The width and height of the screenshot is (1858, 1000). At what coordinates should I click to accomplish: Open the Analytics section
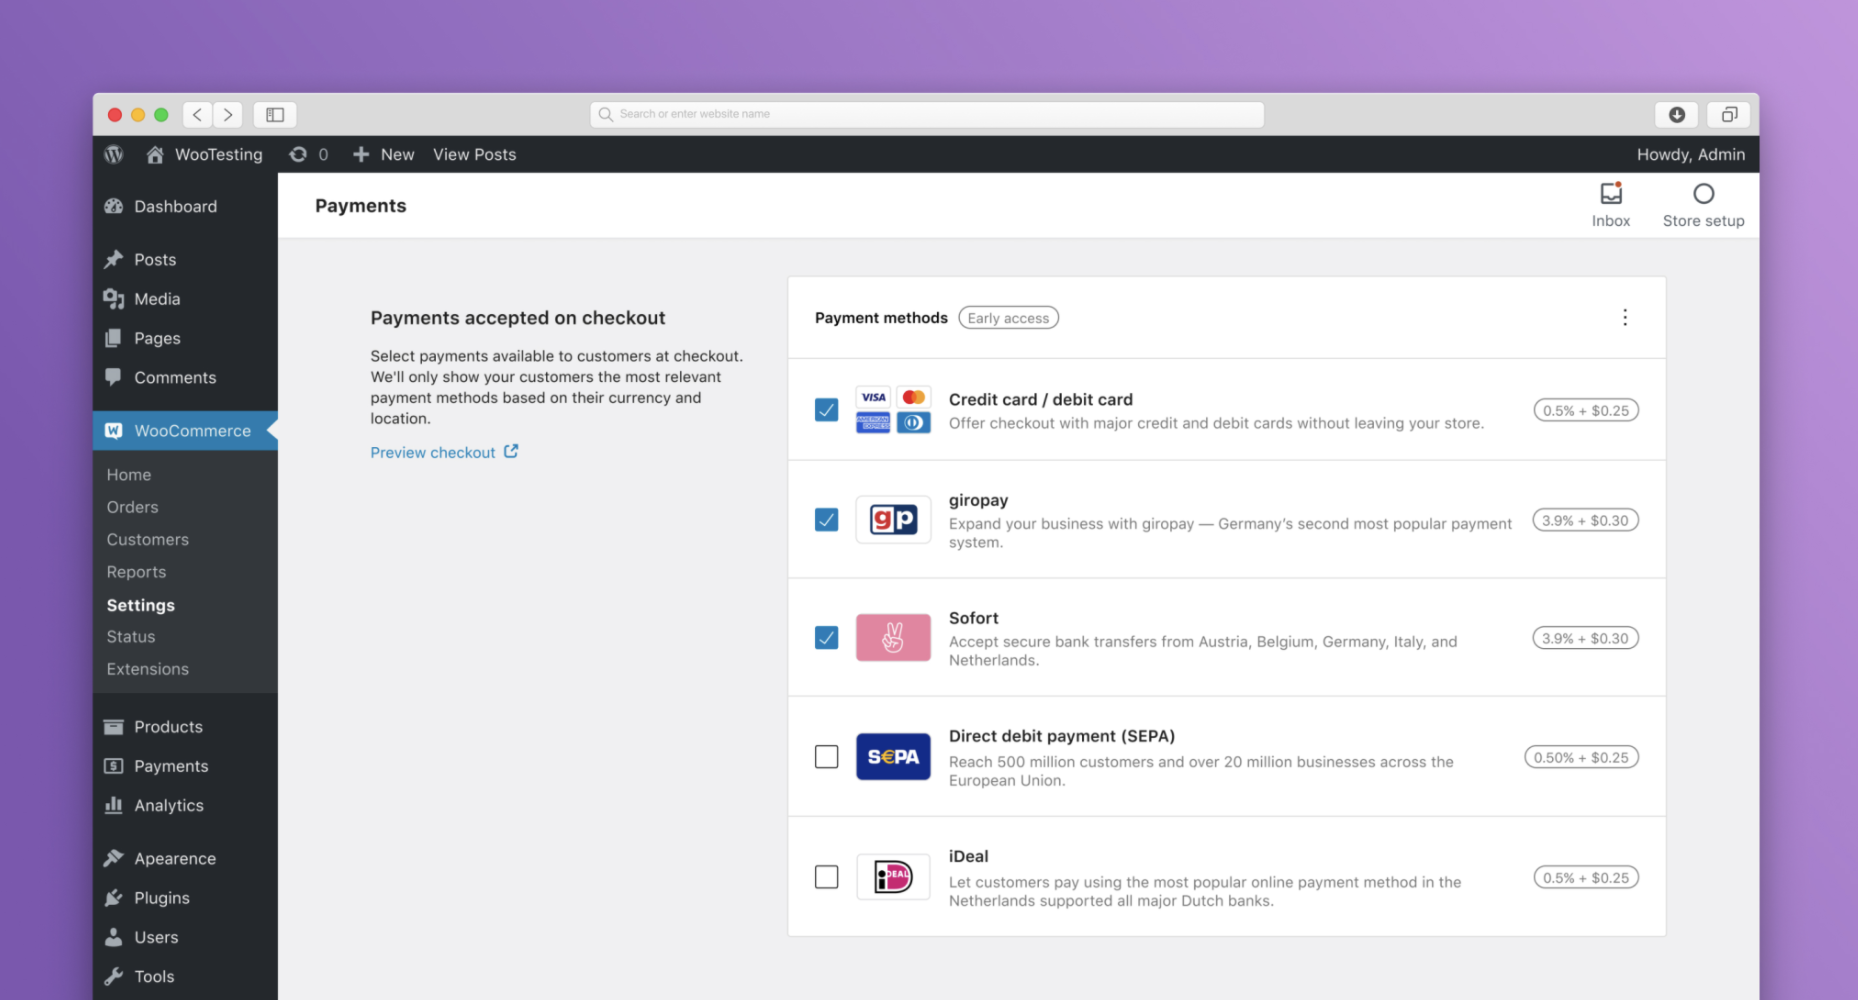(168, 805)
